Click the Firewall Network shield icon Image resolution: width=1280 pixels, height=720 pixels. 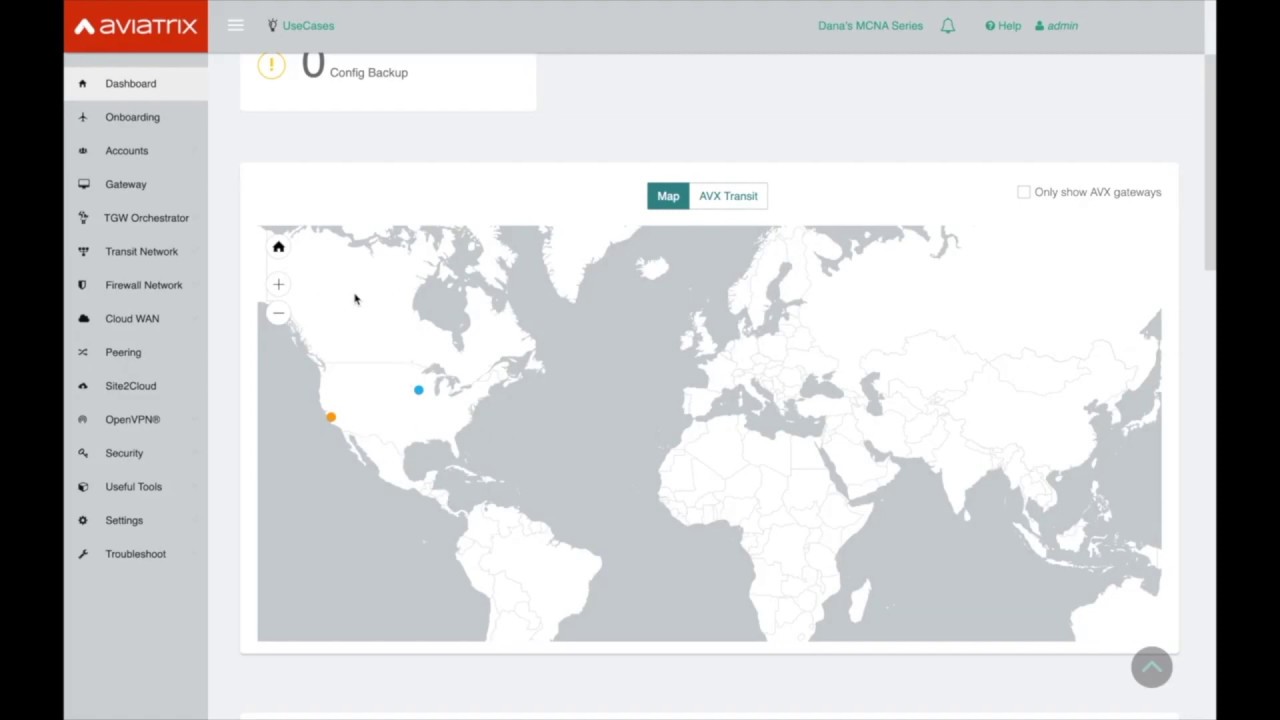(83, 285)
